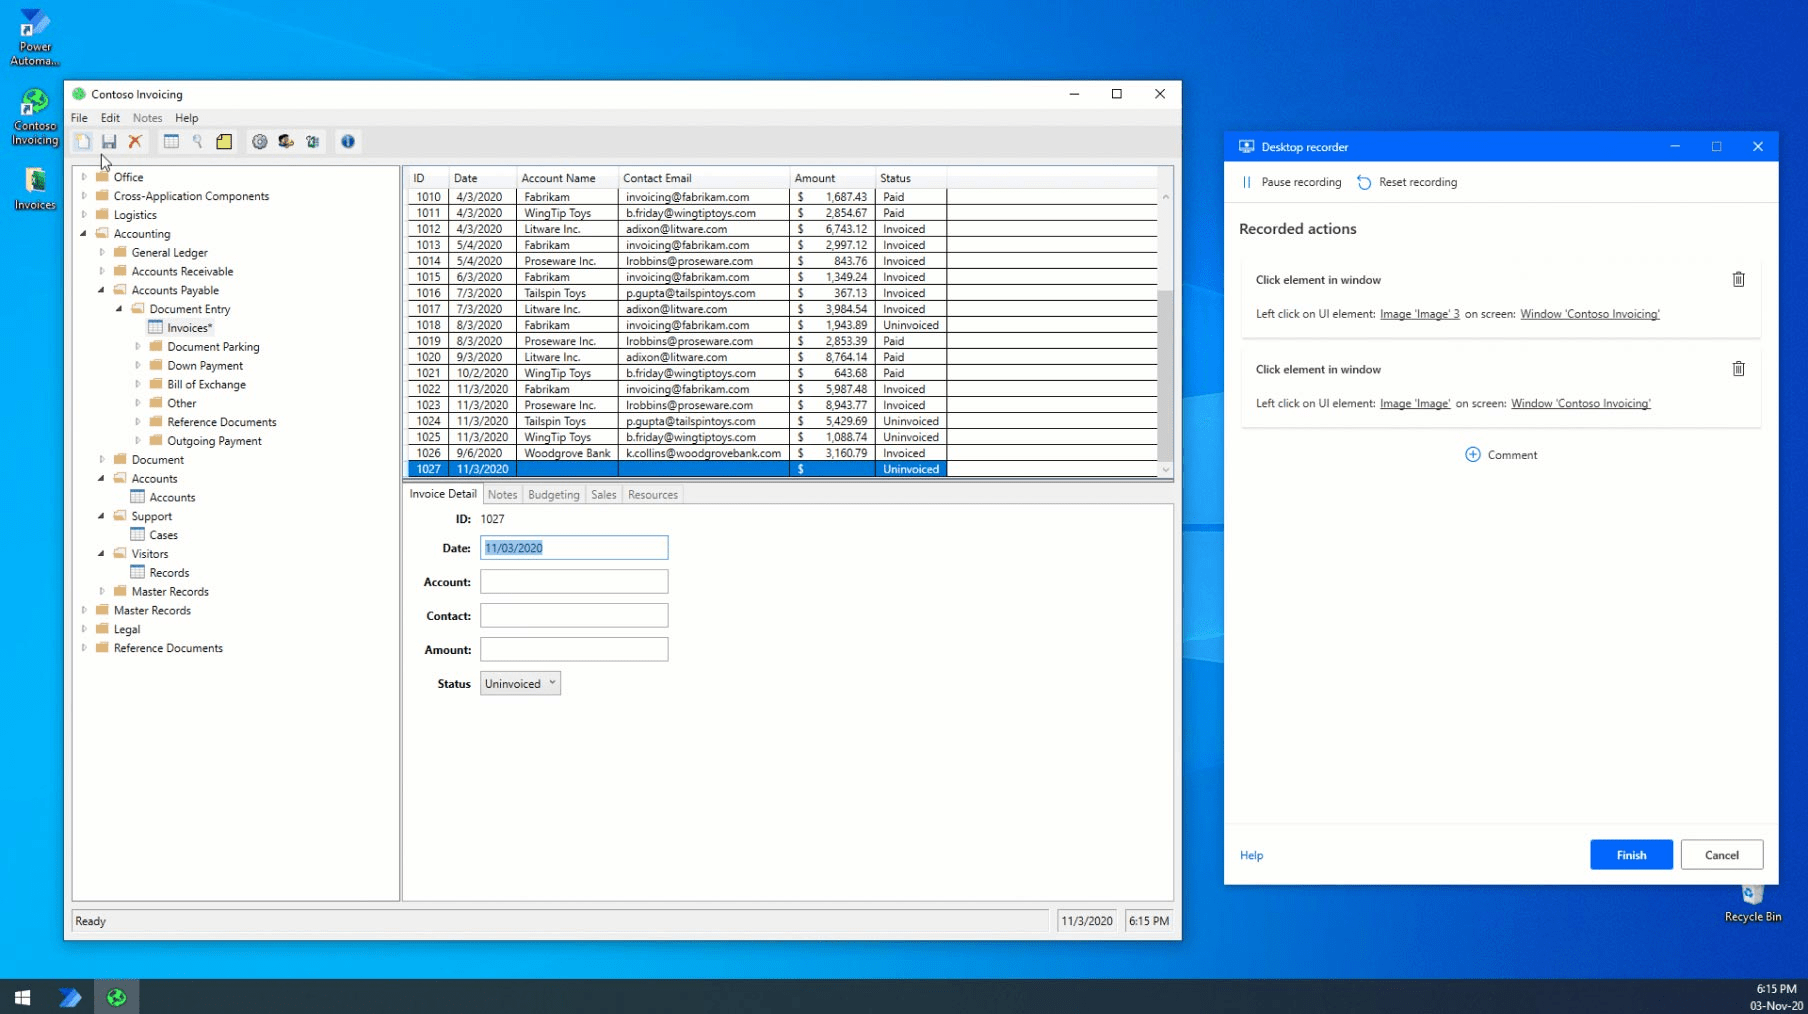Add a Comment to recorded actions
This screenshot has height=1014, width=1808.
[1501, 454]
